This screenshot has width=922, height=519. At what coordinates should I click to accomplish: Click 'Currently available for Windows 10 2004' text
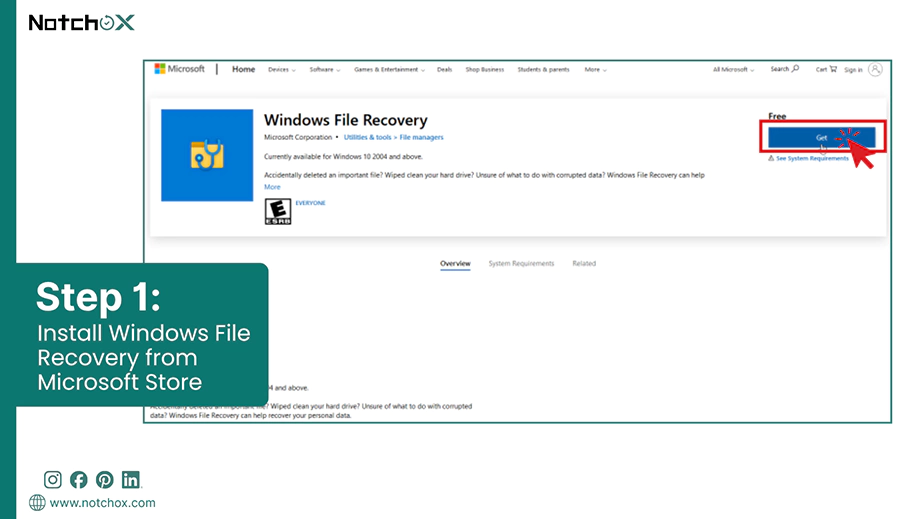pos(343,157)
